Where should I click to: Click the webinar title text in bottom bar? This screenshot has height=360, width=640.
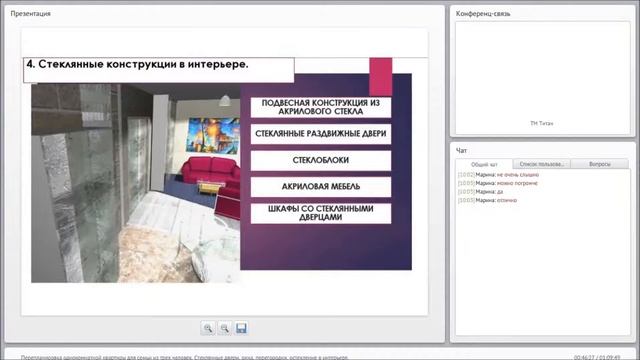[x=184, y=358]
